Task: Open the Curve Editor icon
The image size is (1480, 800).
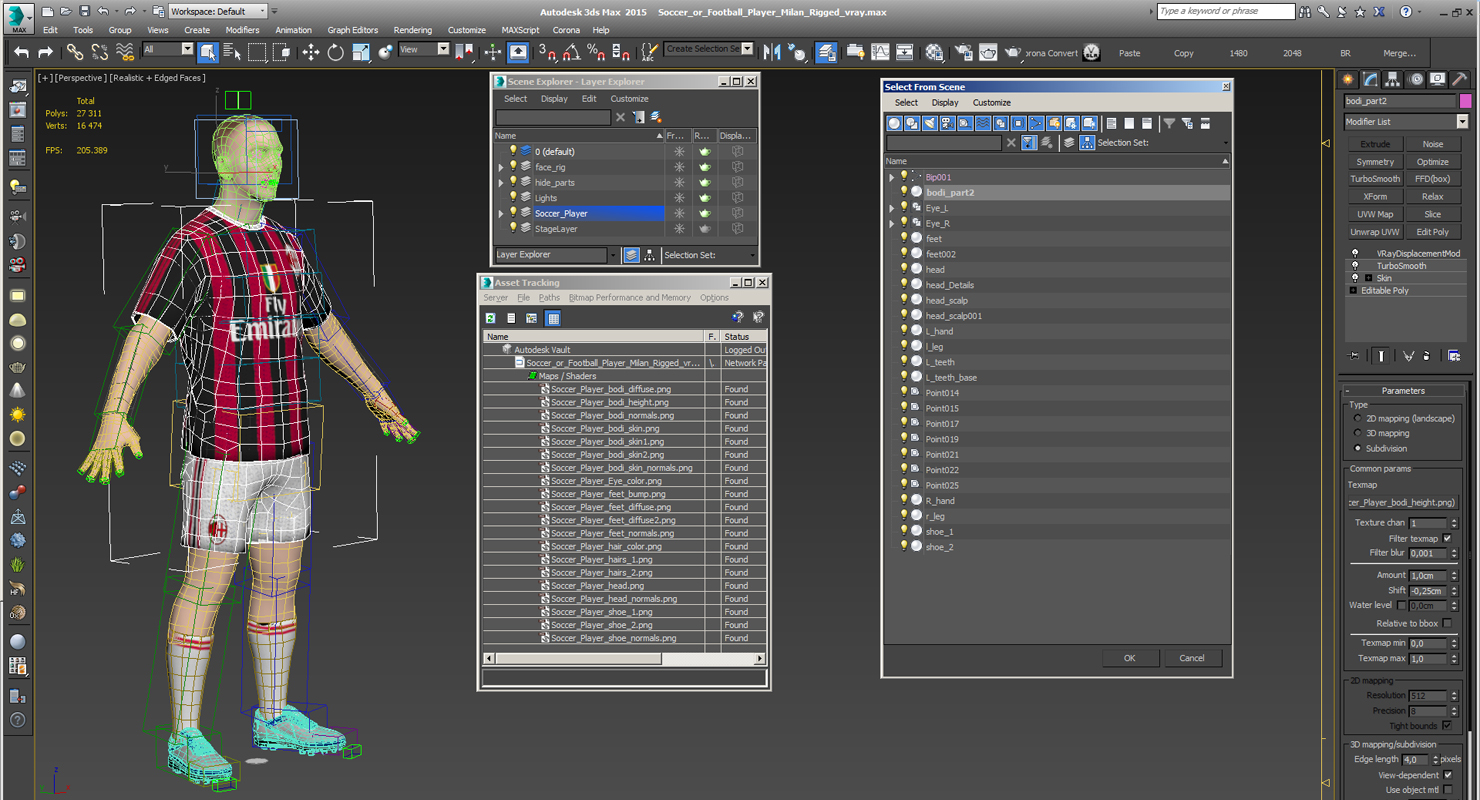Action: (880, 52)
